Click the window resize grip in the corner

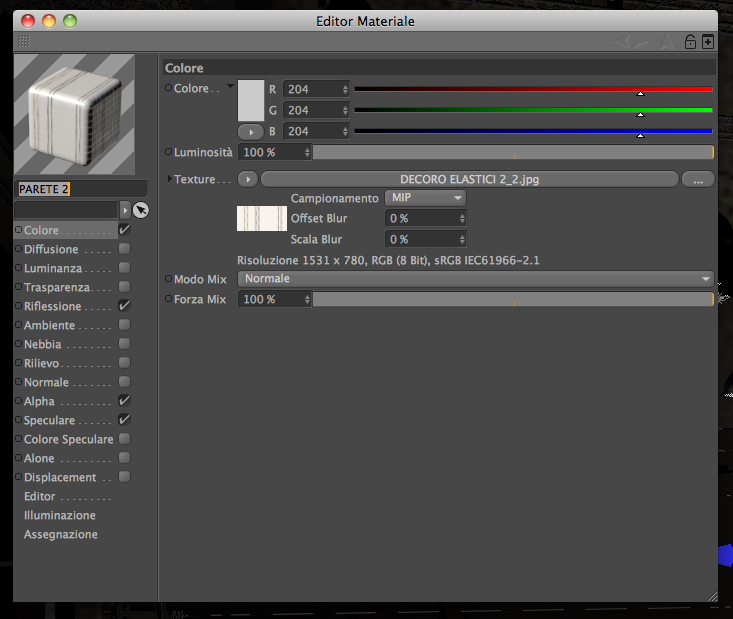(712, 596)
